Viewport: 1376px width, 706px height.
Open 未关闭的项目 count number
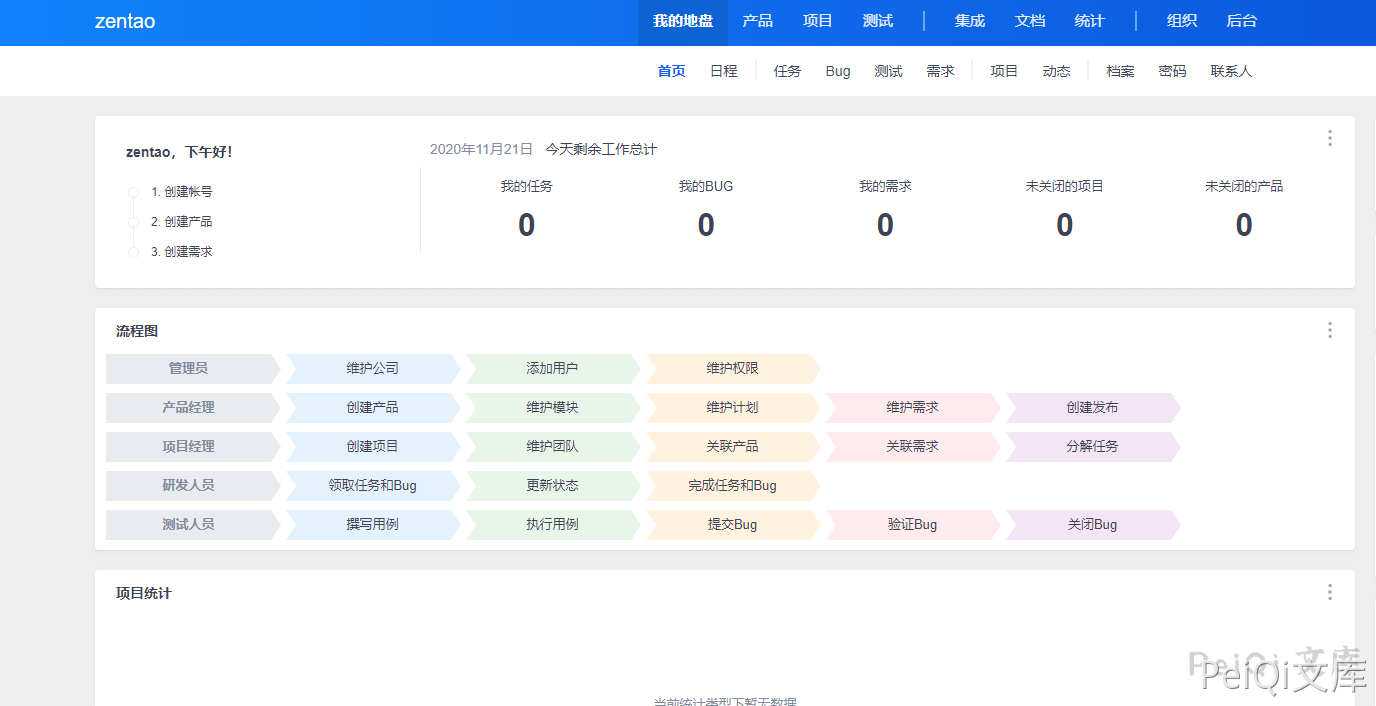1064,225
